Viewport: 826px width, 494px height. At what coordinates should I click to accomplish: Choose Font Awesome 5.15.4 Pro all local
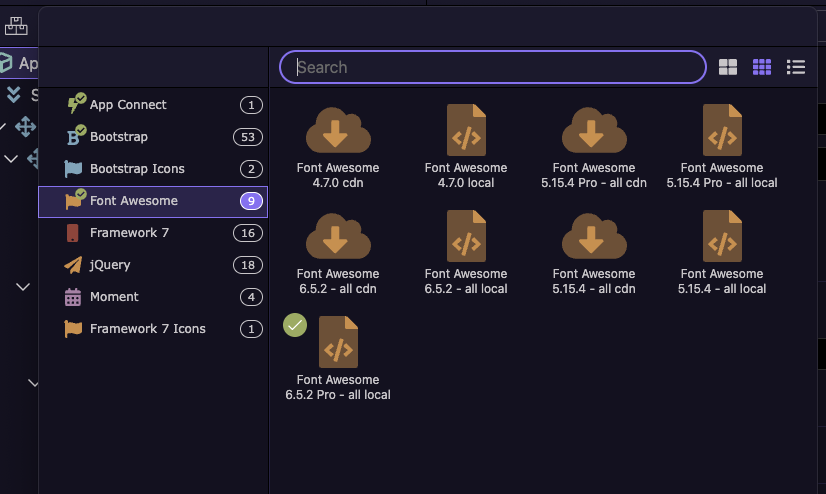(722, 146)
